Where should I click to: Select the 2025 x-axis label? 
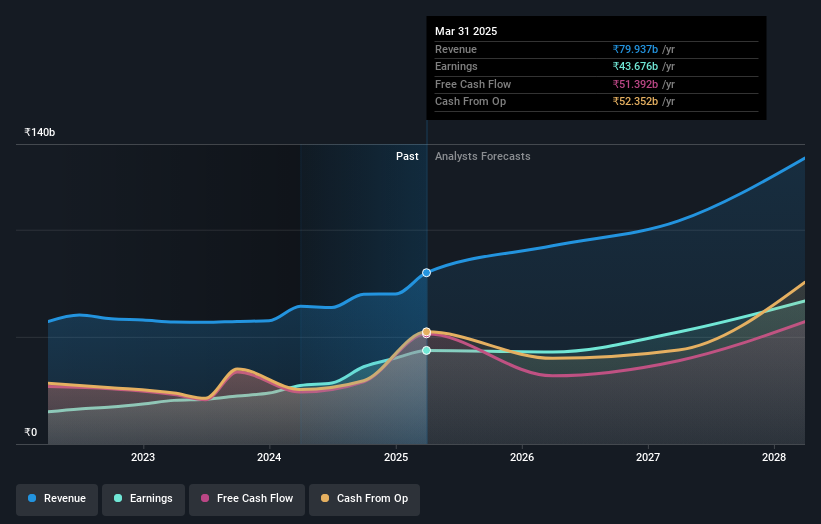pyautogui.click(x=396, y=457)
